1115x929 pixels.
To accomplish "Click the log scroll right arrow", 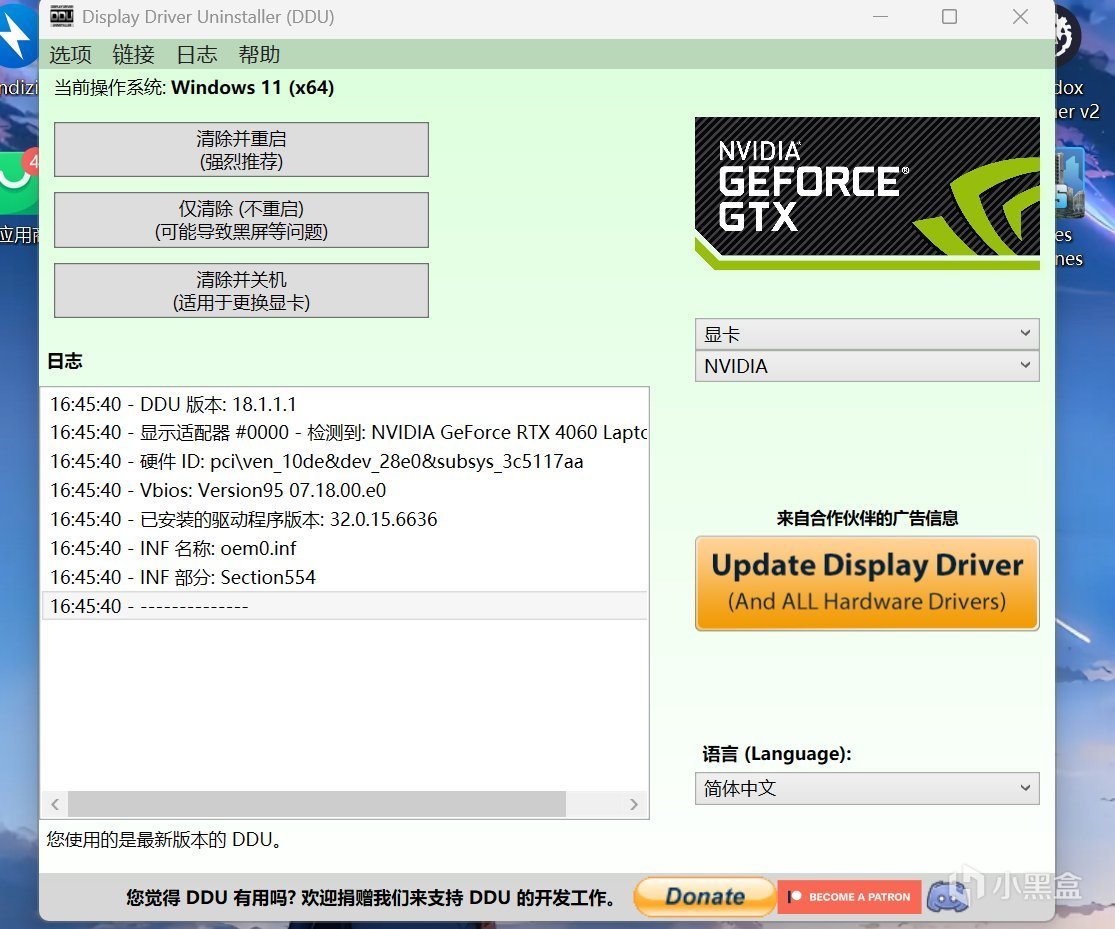I will click(634, 805).
